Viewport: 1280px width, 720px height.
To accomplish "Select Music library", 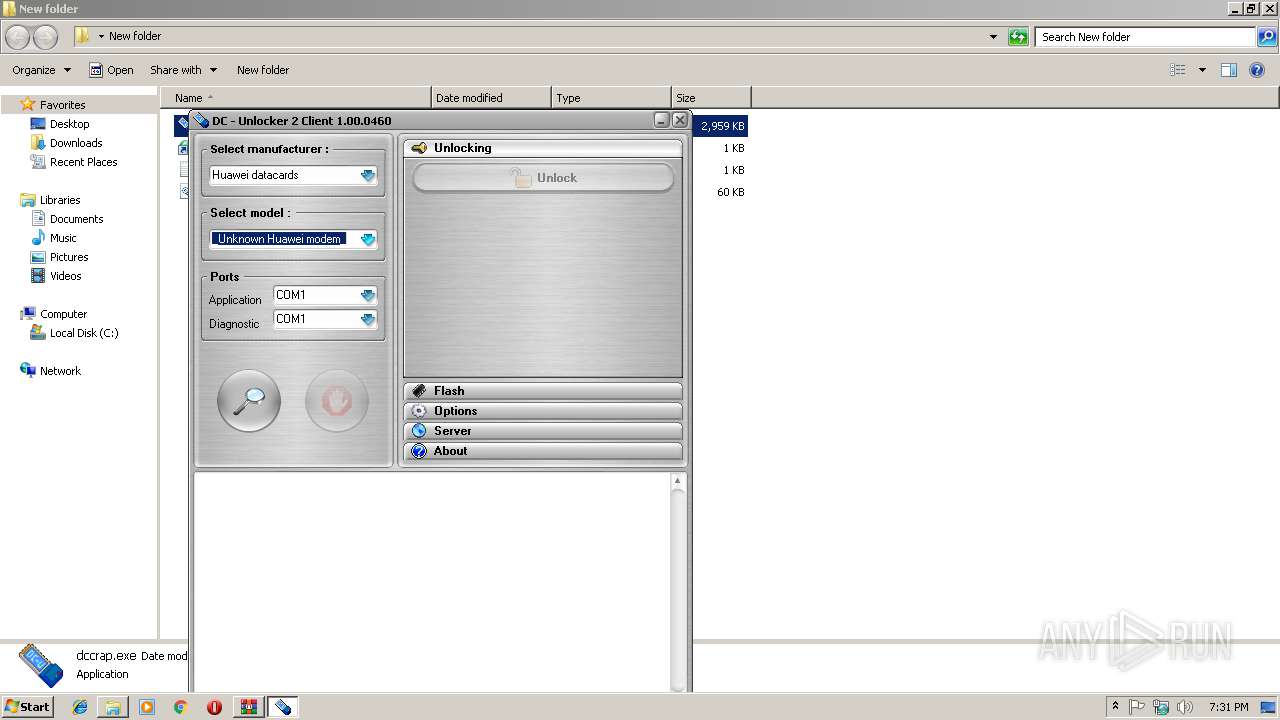I will coord(63,238).
